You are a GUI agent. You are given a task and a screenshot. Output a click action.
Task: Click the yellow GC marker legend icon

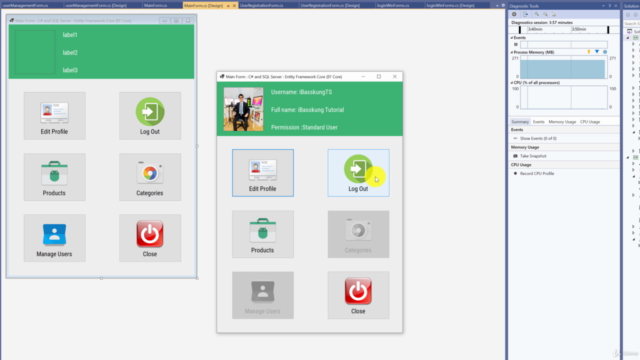[589, 52]
